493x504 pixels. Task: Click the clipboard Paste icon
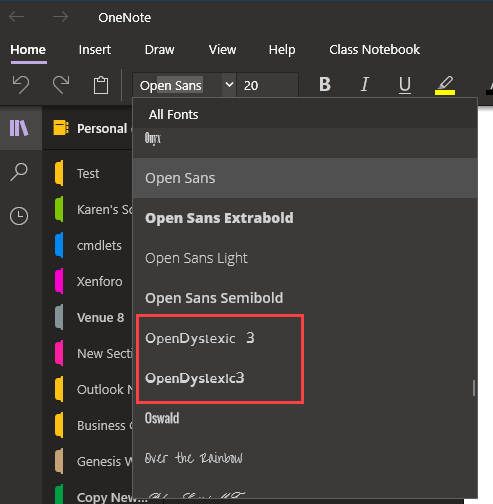(101, 85)
